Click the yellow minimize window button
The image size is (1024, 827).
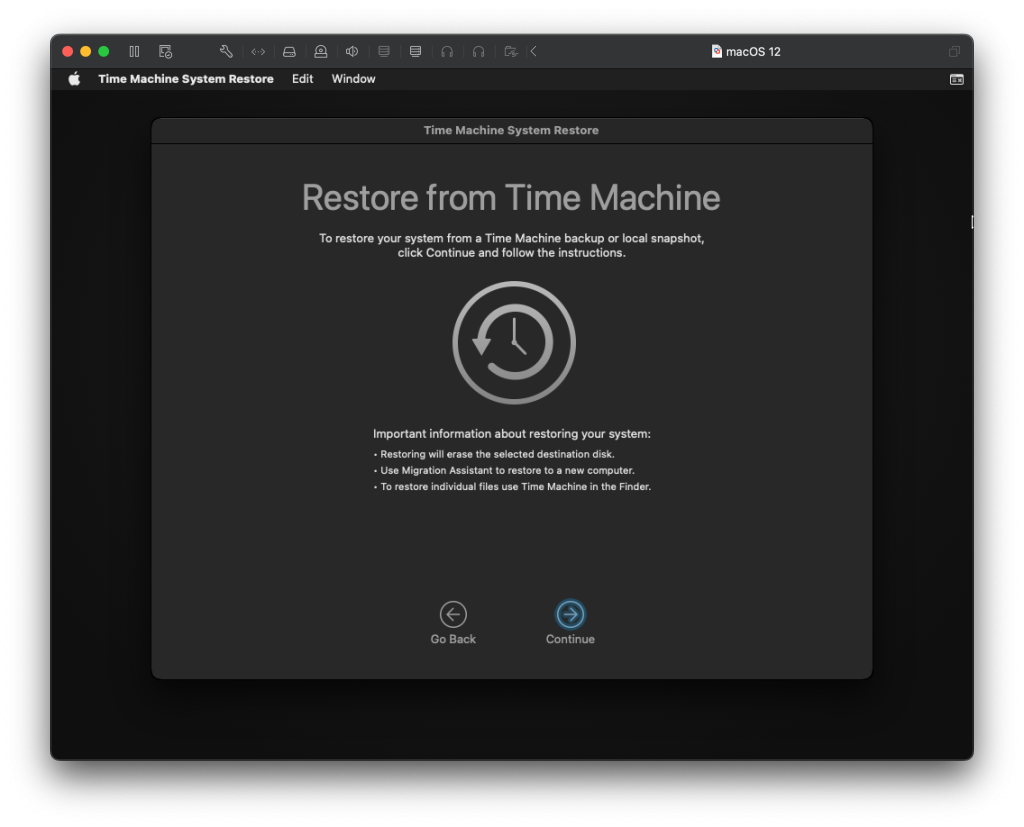[86, 51]
